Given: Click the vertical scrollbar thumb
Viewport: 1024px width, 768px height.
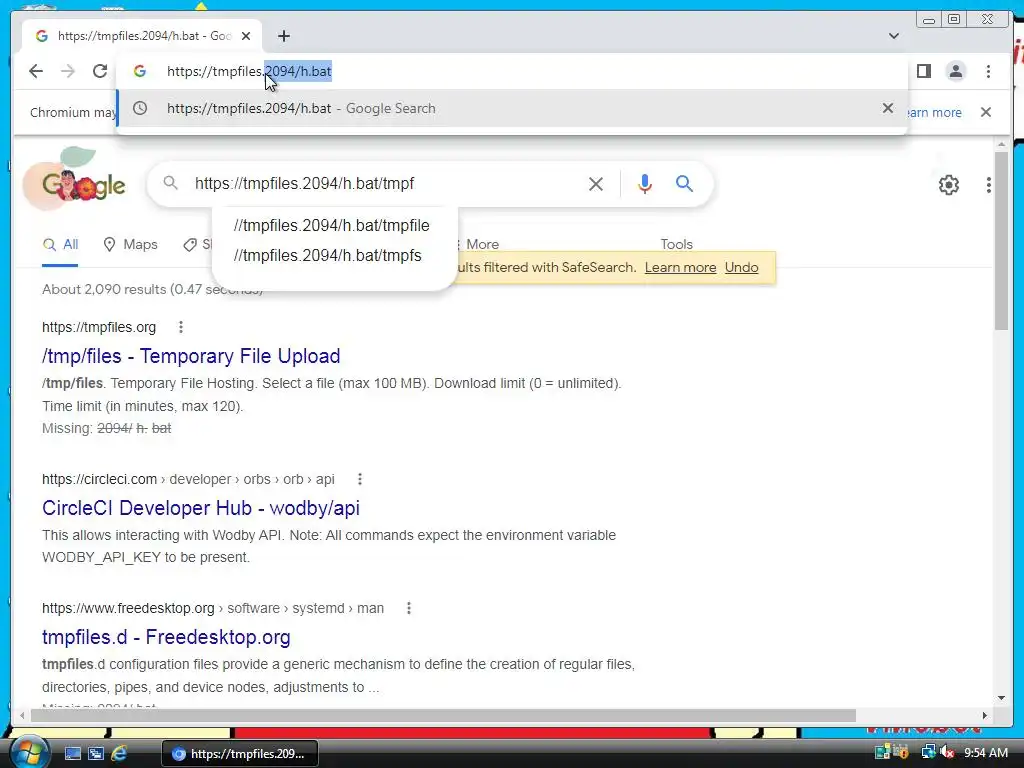Looking at the screenshot, I should 1001,240.
